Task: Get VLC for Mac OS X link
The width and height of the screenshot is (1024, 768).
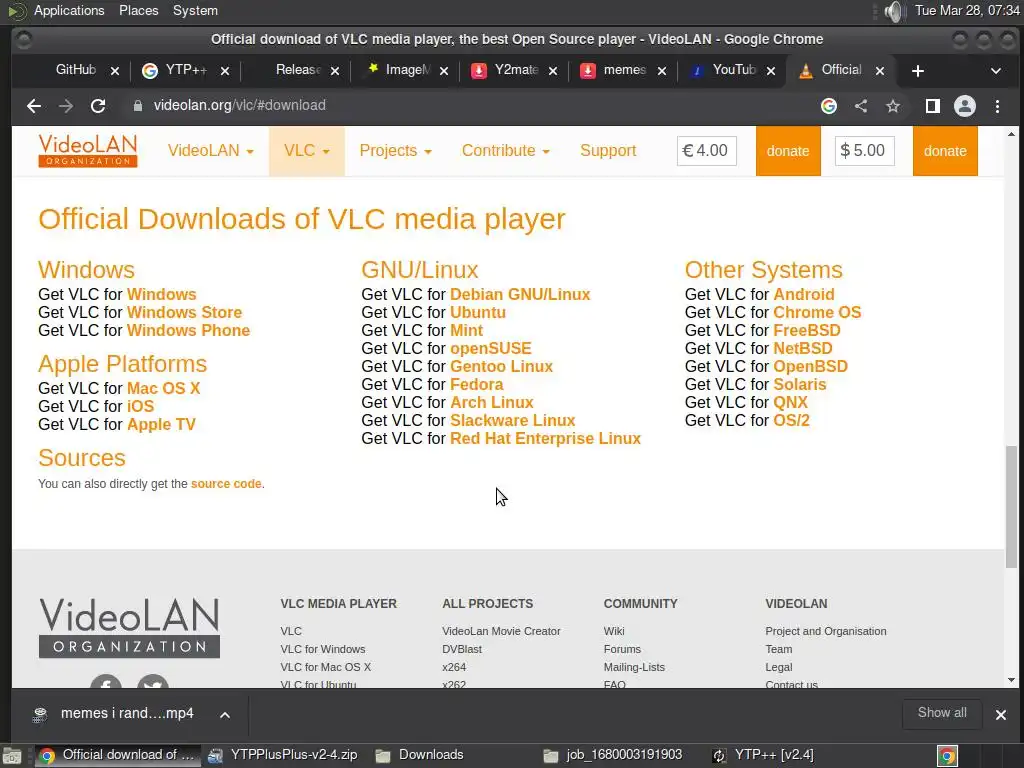Action: tap(163, 389)
